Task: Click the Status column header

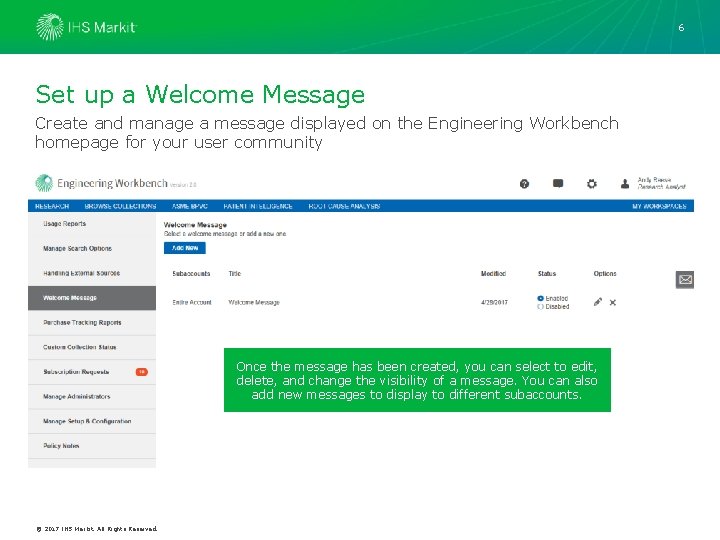Action: coord(547,274)
